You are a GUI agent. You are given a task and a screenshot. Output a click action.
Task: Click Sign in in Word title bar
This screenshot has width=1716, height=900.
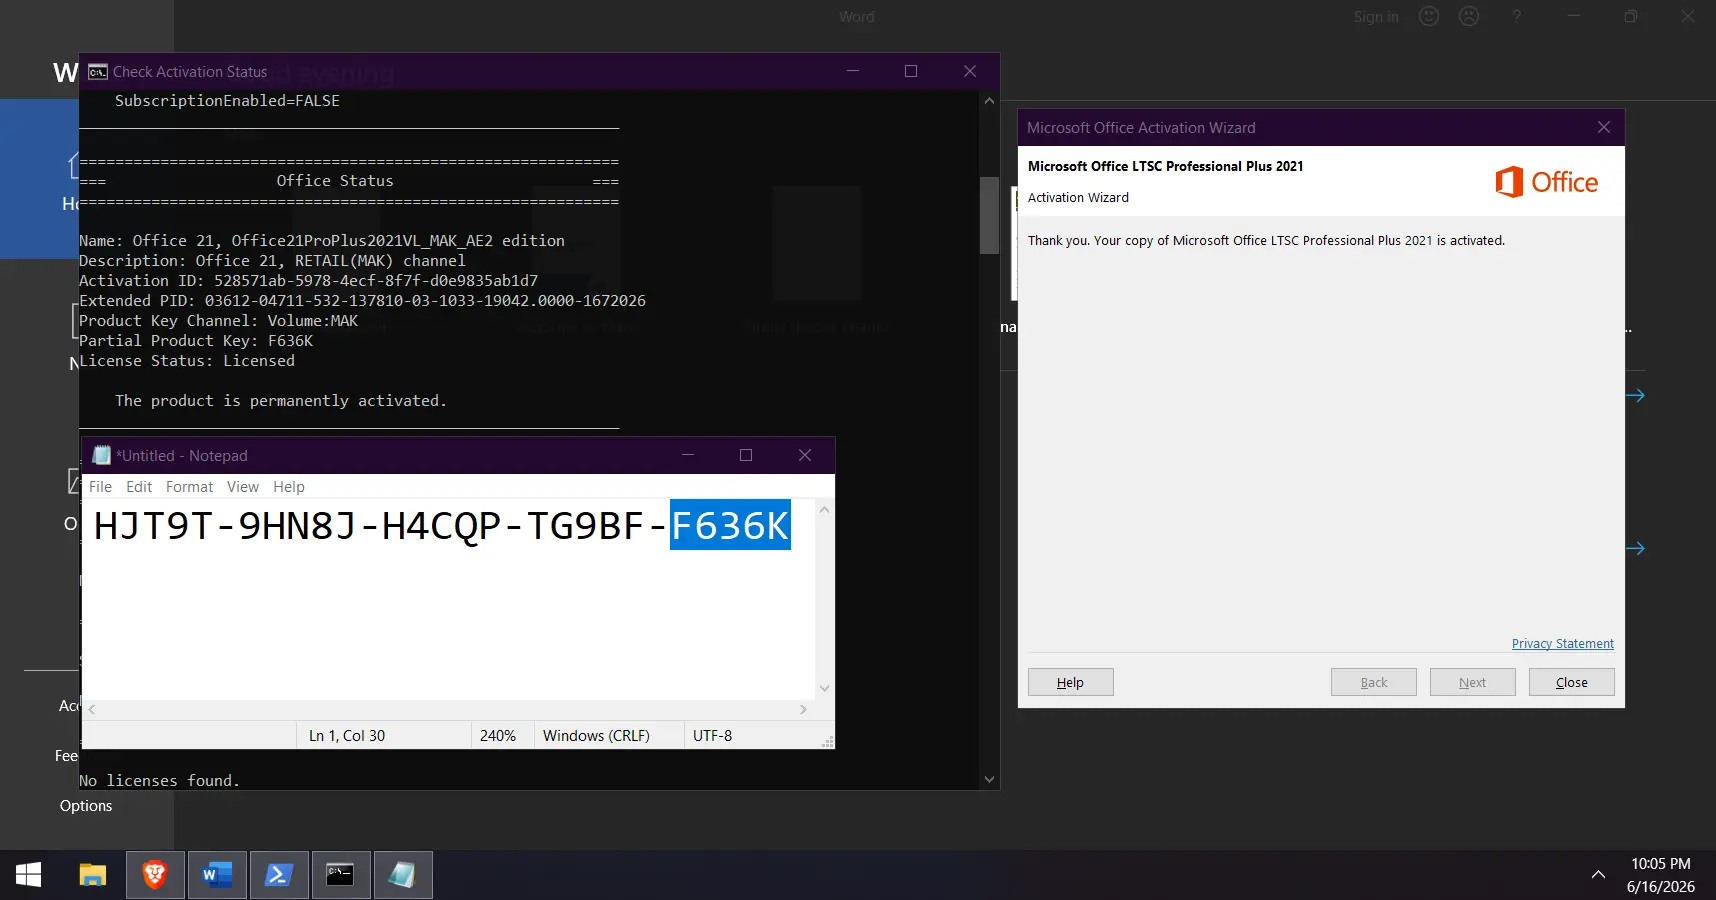coord(1376,17)
